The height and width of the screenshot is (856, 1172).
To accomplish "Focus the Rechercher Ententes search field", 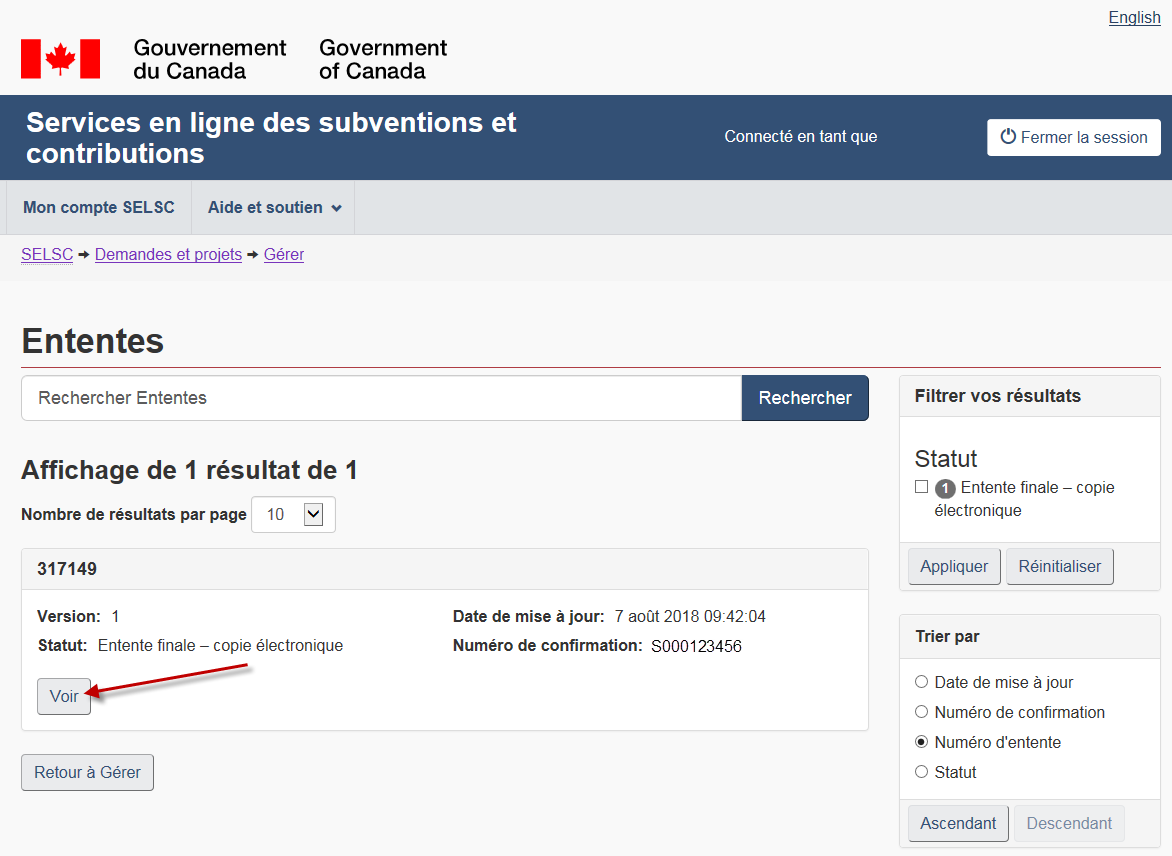I will click(x=381, y=398).
